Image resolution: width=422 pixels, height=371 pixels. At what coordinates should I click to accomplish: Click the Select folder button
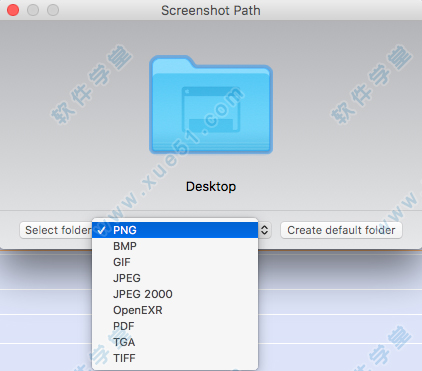tap(56, 230)
